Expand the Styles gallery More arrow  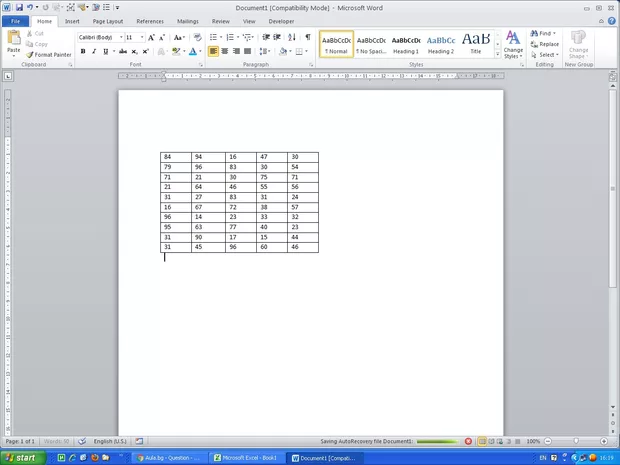click(x=498, y=54)
